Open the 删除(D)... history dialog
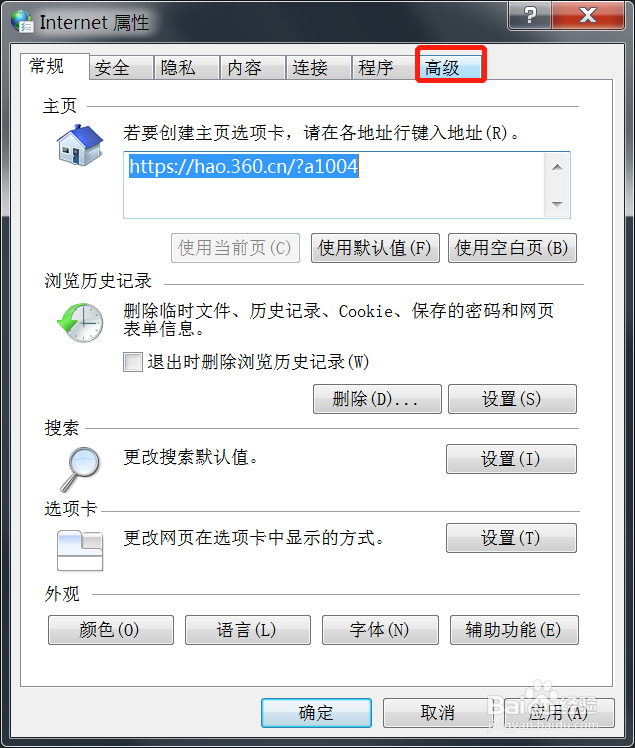 point(377,399)
